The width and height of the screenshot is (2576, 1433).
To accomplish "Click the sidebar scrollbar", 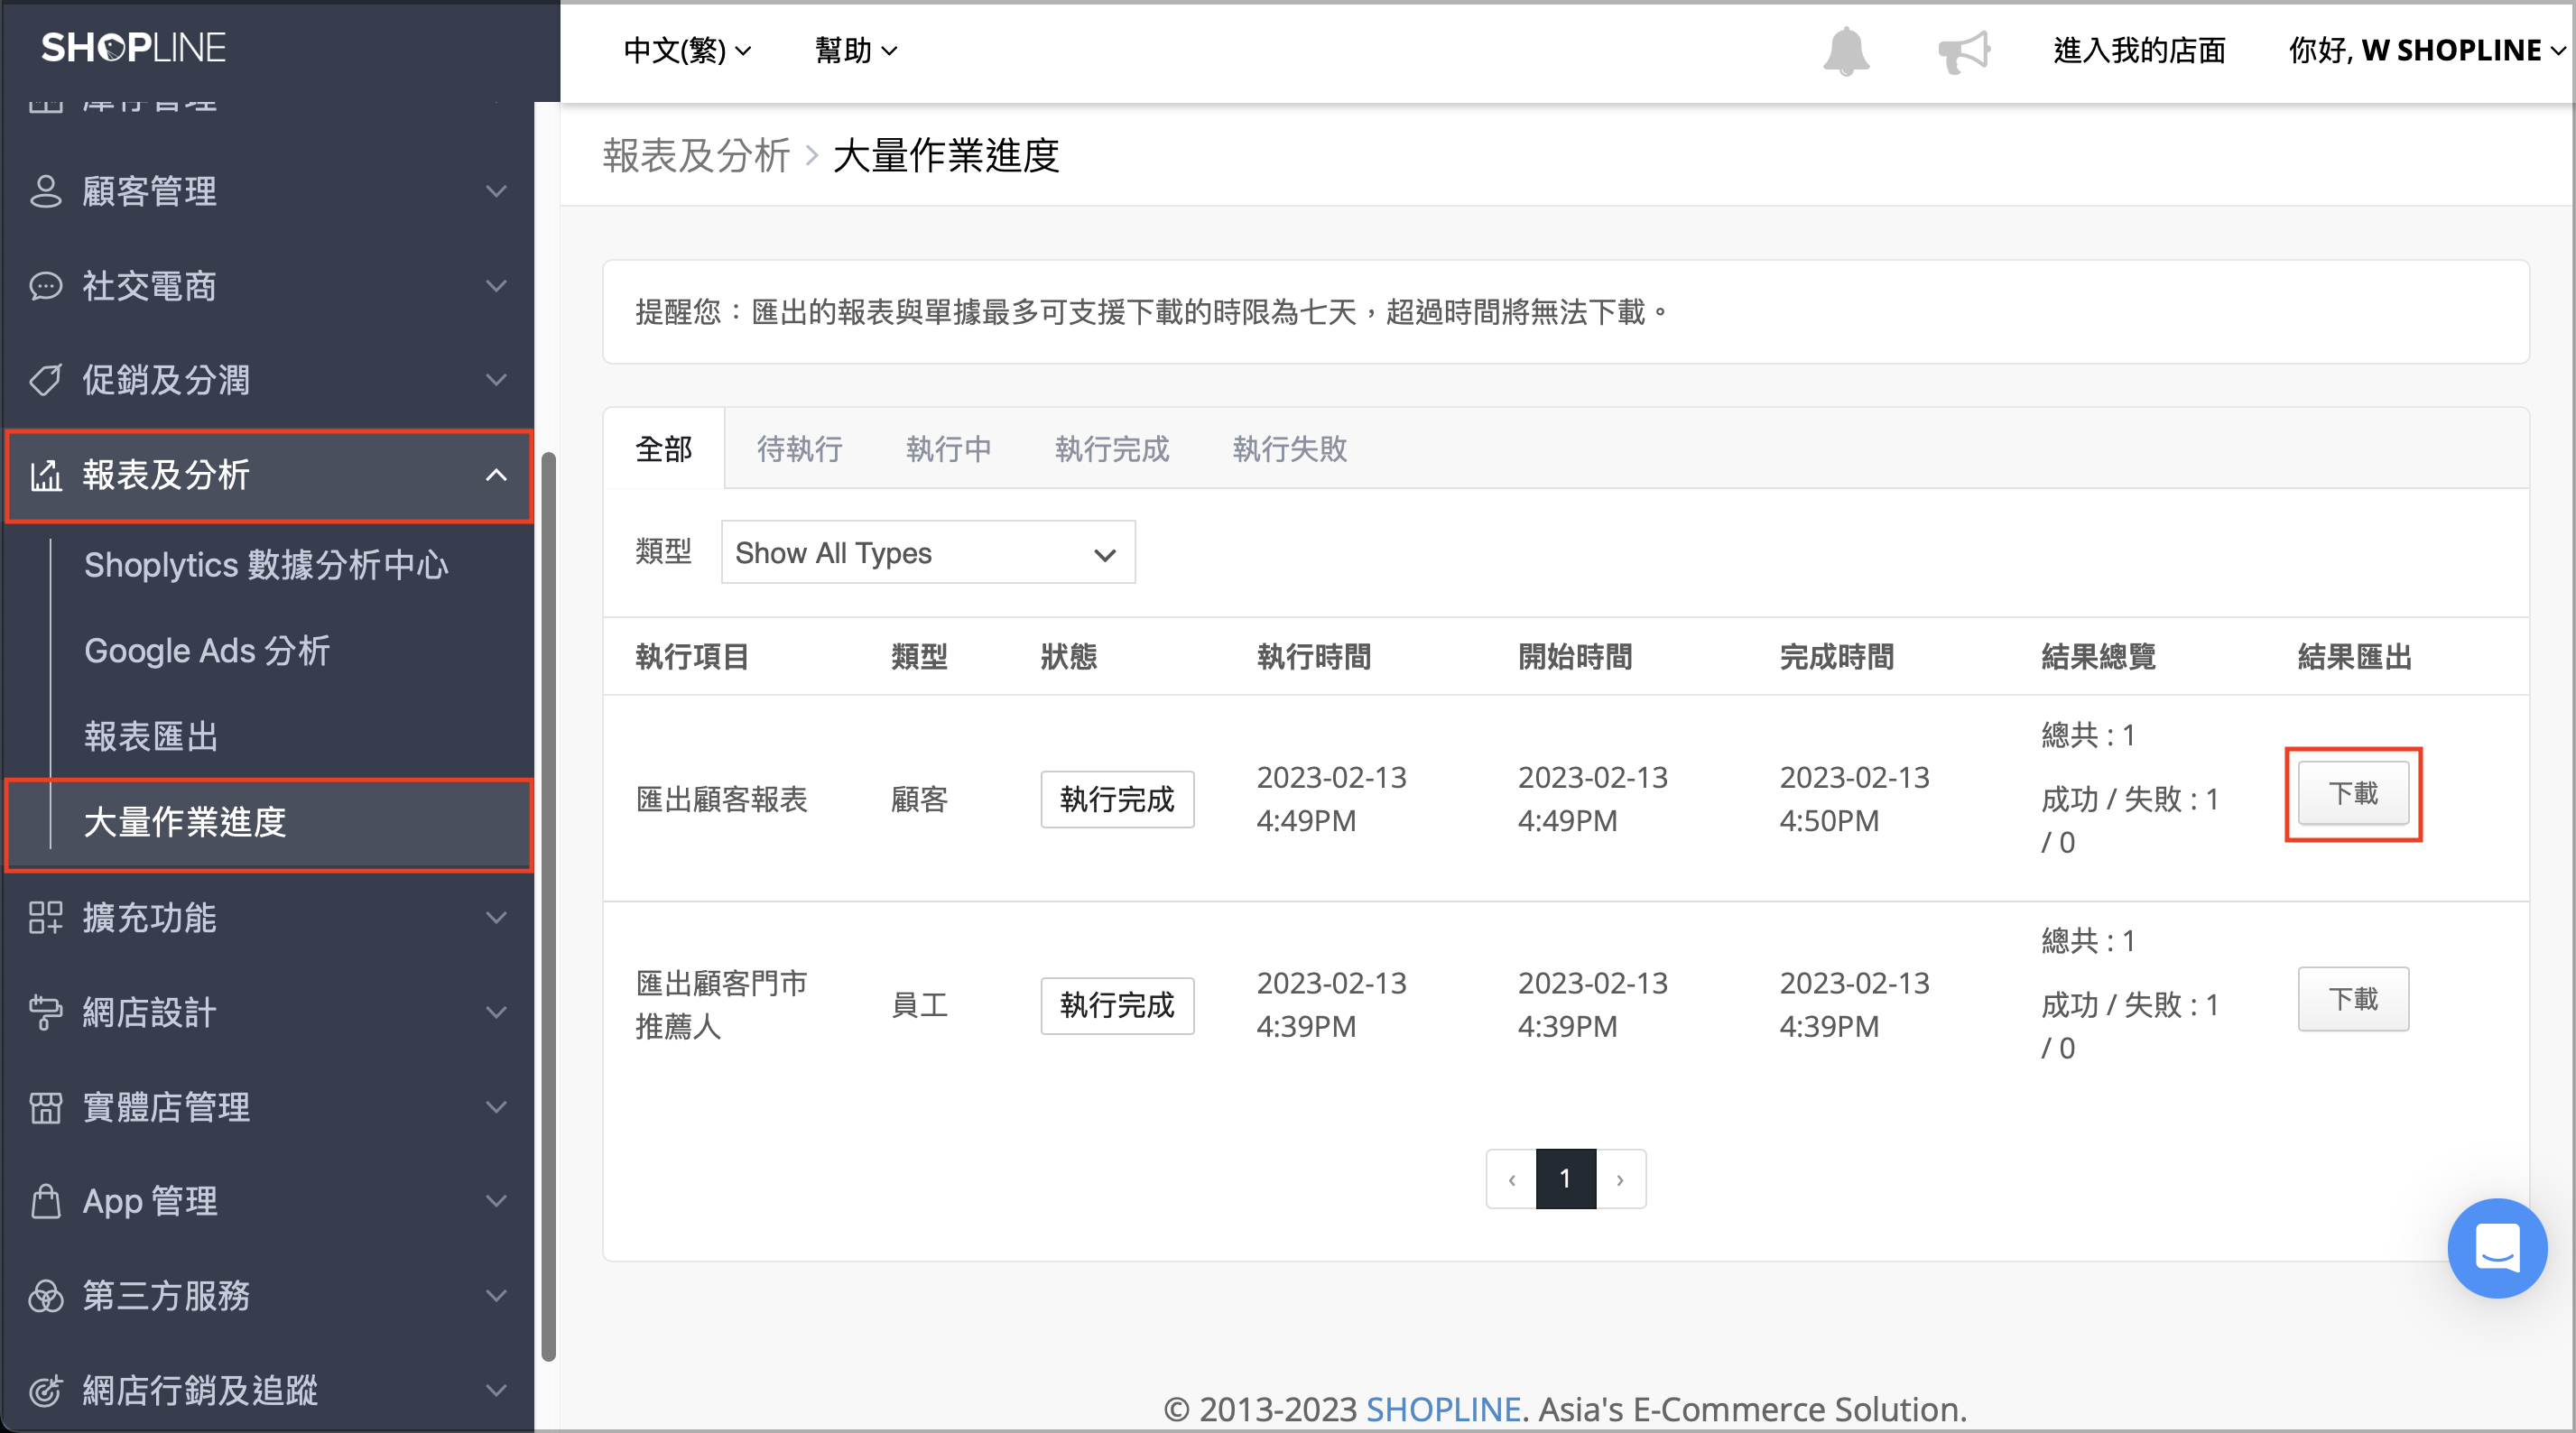I will coord(548,905).
